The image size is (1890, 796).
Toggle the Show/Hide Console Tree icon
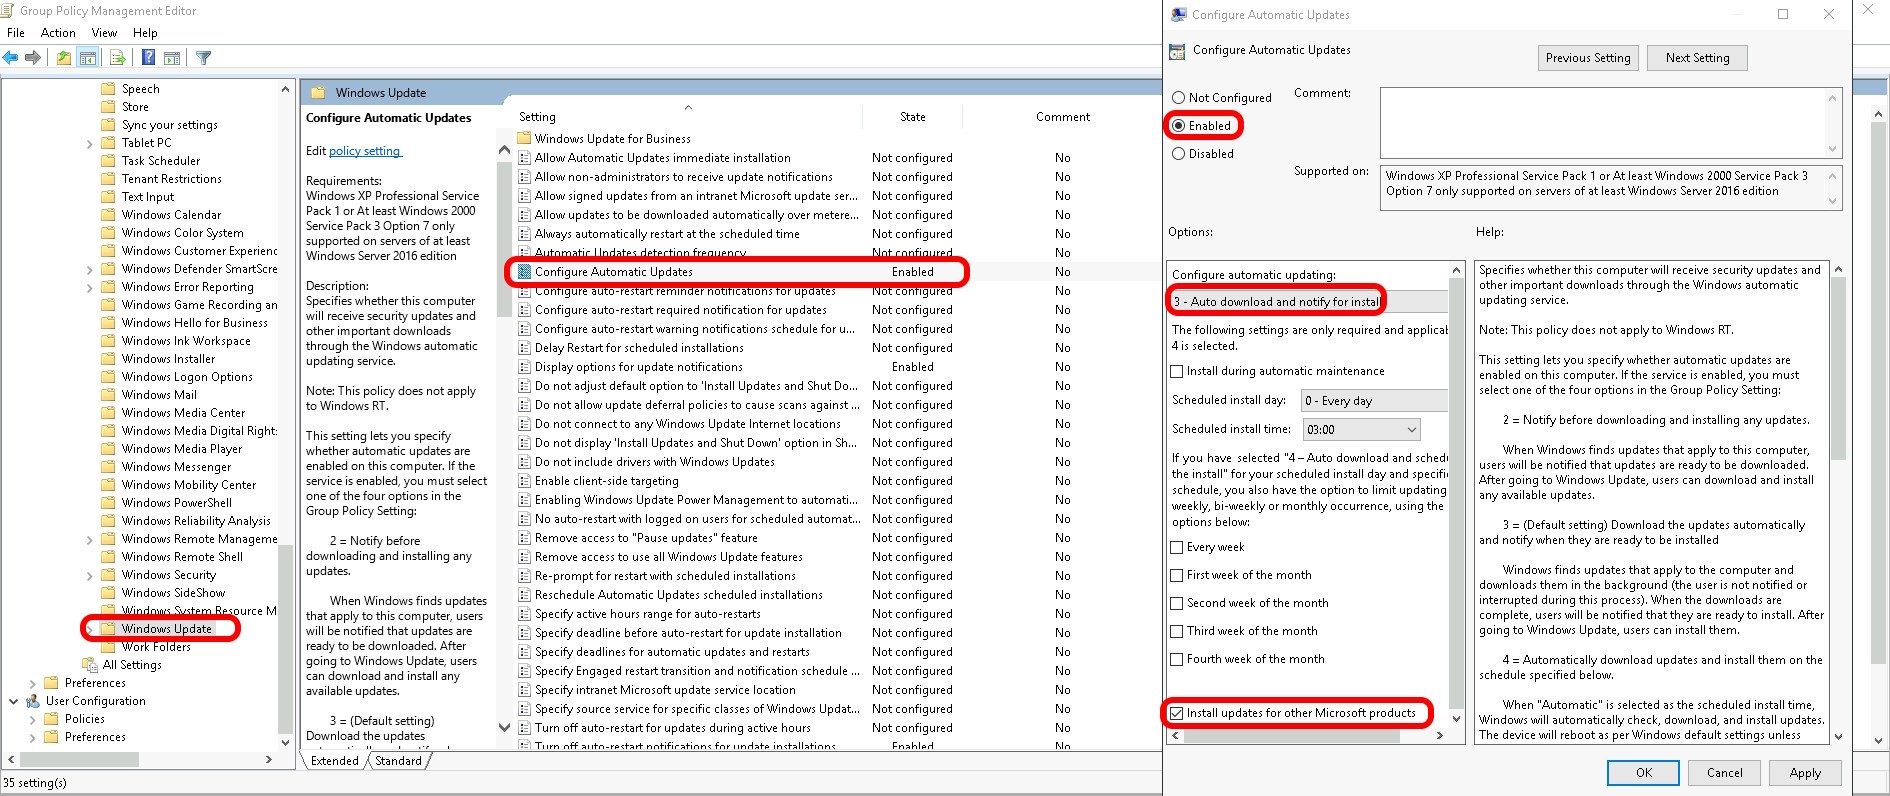point(88,58)
